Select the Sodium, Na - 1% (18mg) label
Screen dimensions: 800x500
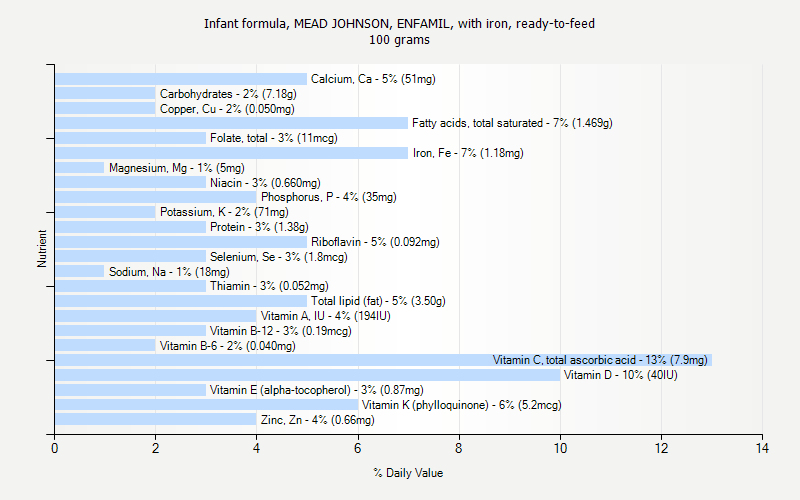[x=169, y=272]
